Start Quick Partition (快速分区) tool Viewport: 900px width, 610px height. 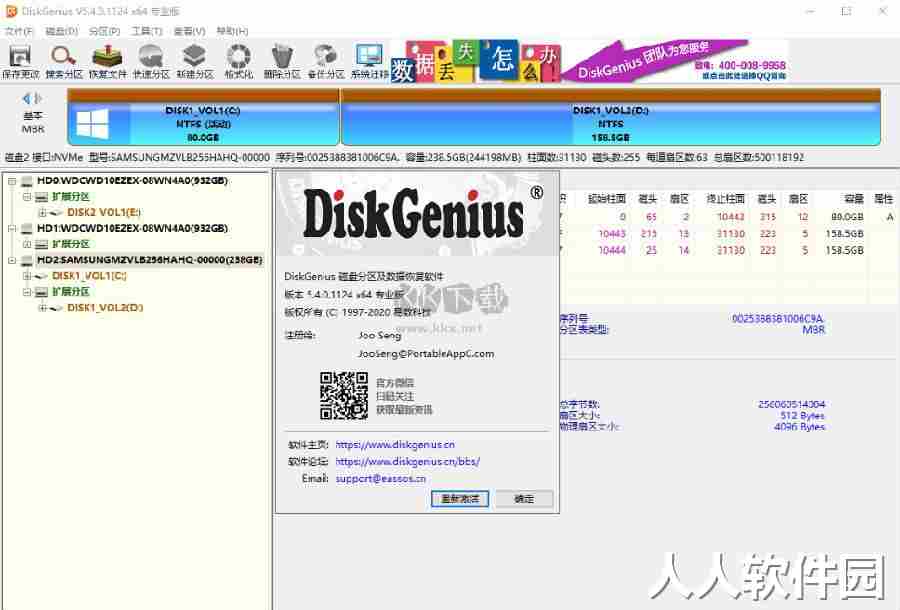(151, 61)
